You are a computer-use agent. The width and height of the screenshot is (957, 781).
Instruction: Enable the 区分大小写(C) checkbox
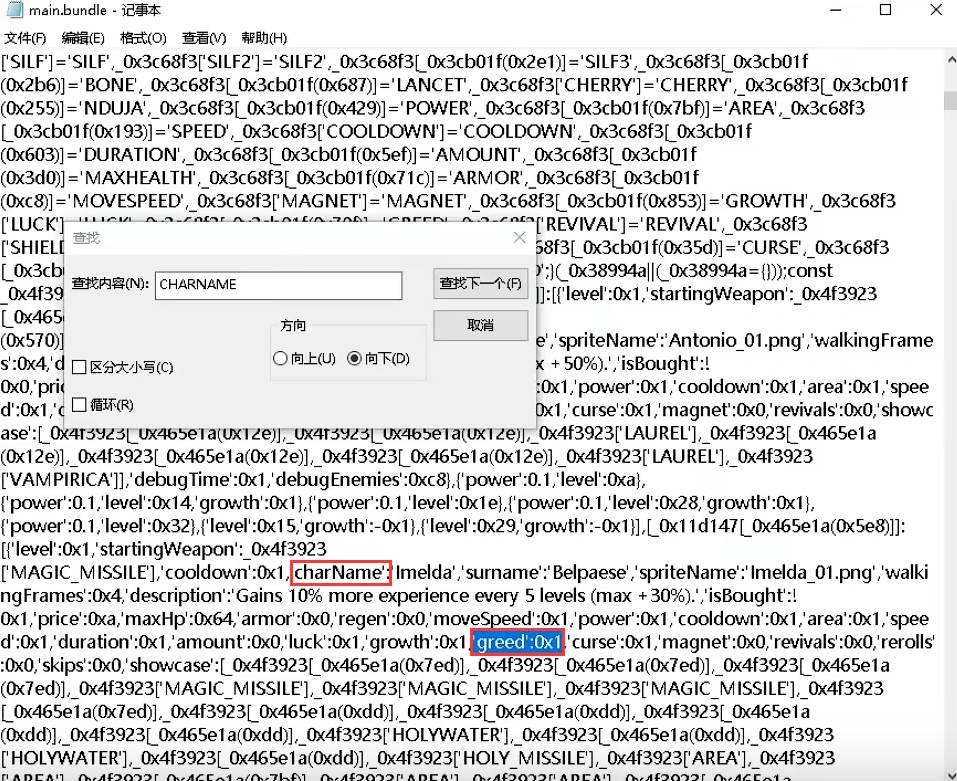click(80, 368)
